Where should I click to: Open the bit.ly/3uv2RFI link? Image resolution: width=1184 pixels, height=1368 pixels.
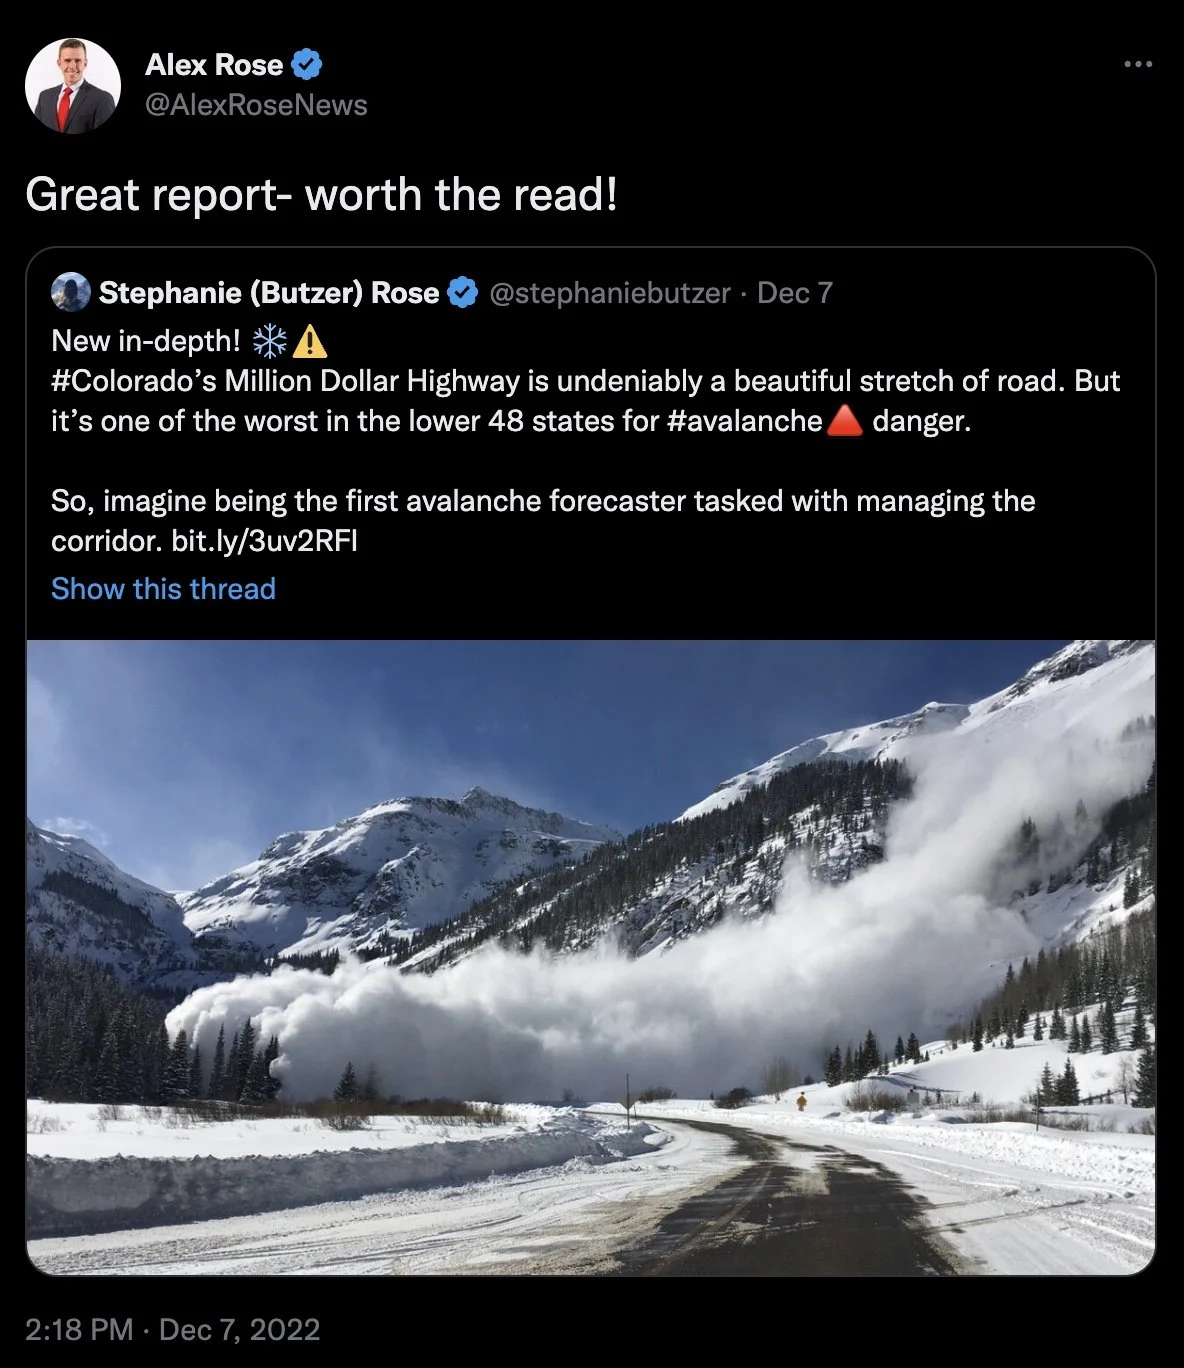[265, 541]
